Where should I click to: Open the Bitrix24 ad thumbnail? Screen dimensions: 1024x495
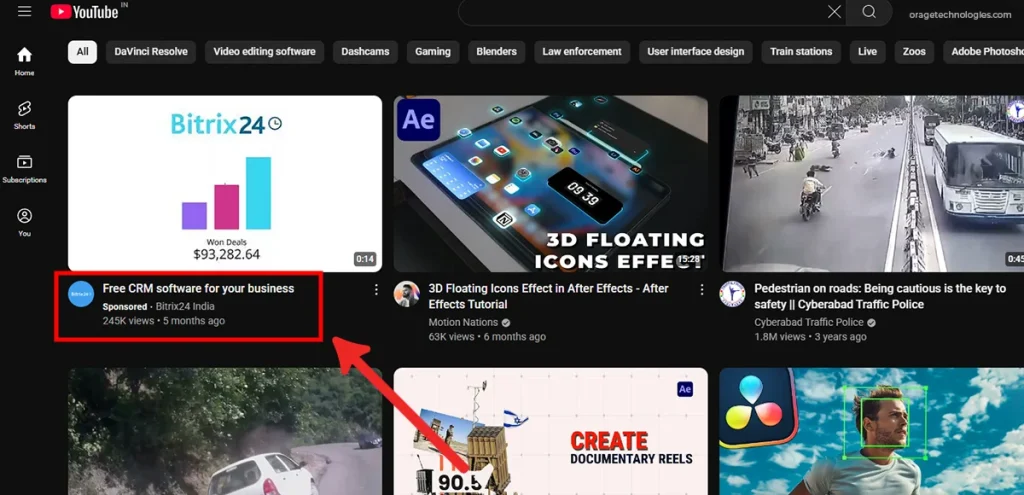(x=225, y=184)
